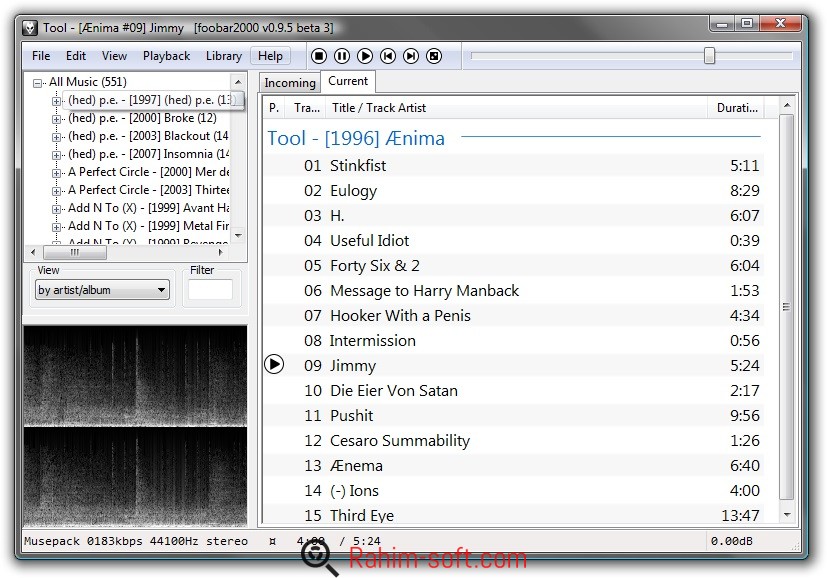827x578 pixels.
Task: Select track 06 Message to Harry Manback
Action: pyautogui.click(x=513, y=291)
